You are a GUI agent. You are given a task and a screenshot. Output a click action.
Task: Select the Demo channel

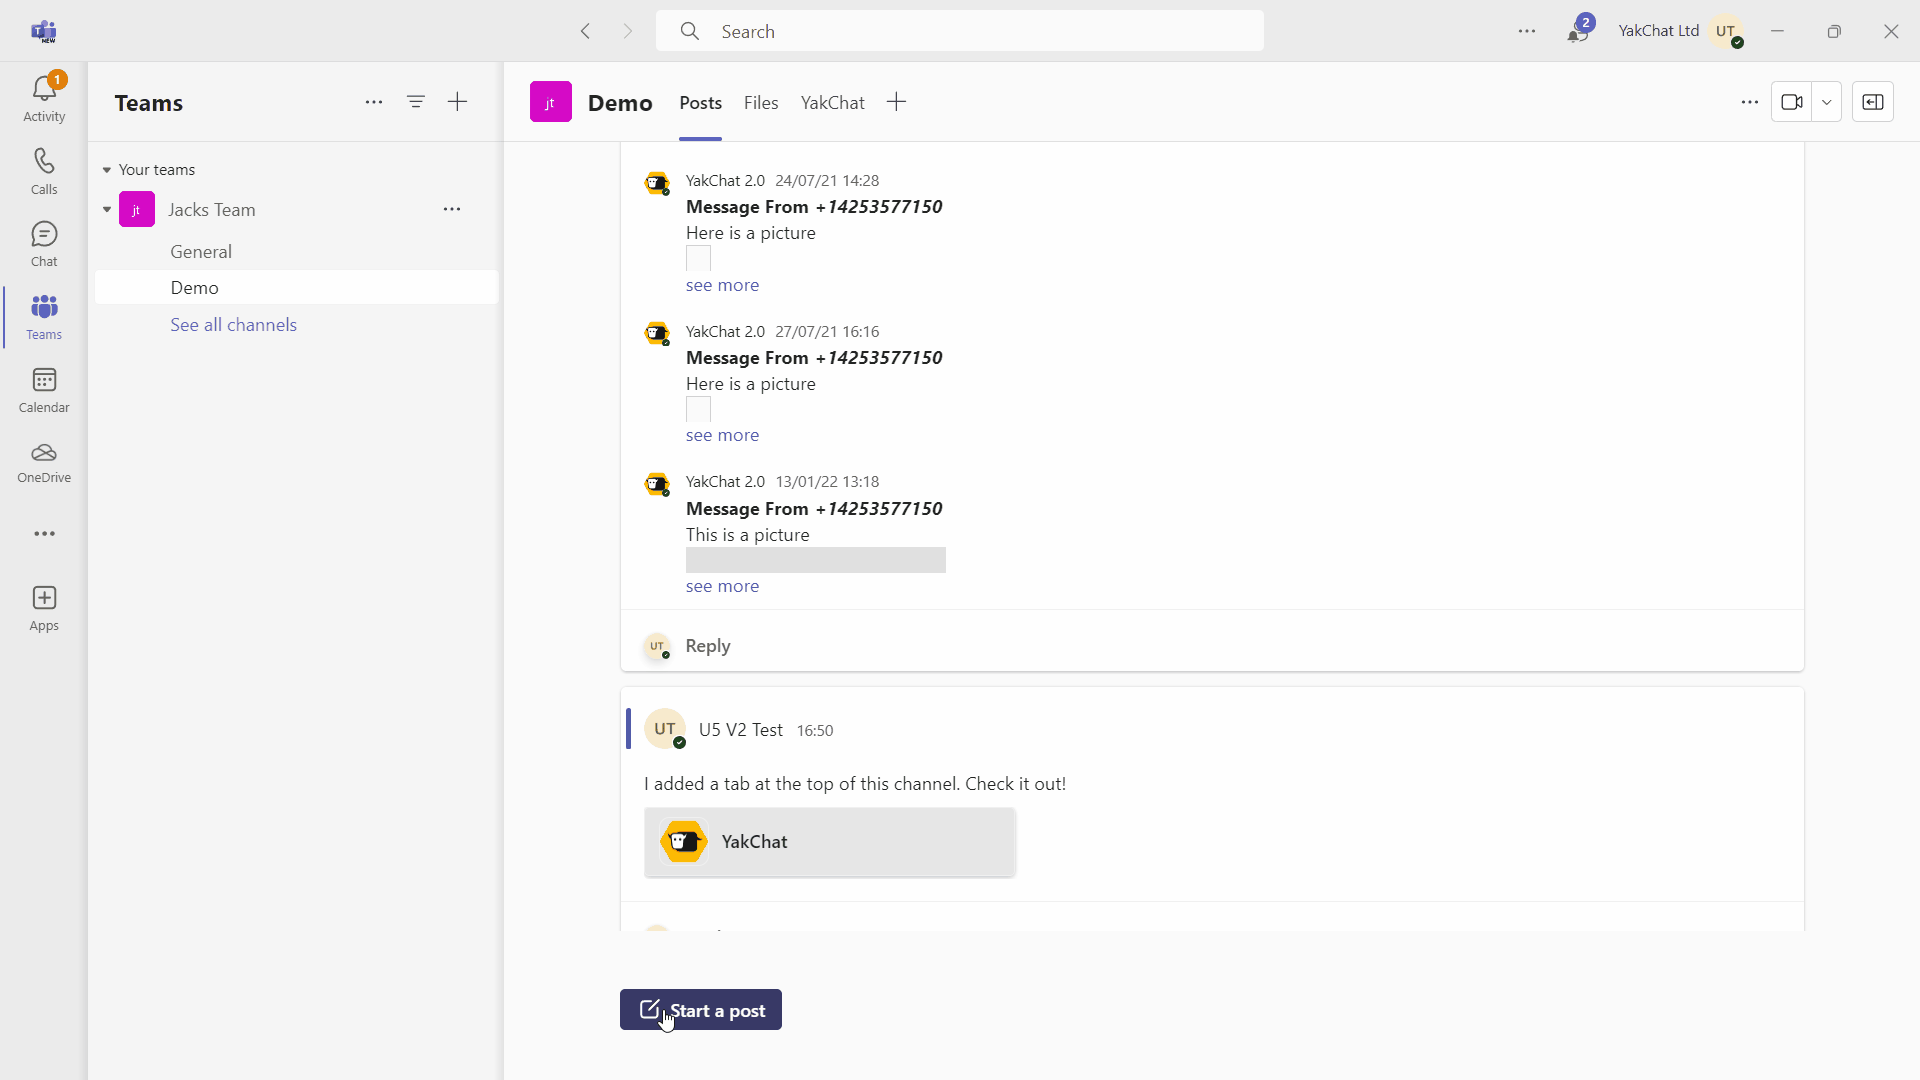pyautogui.click(x=296, y=288)
